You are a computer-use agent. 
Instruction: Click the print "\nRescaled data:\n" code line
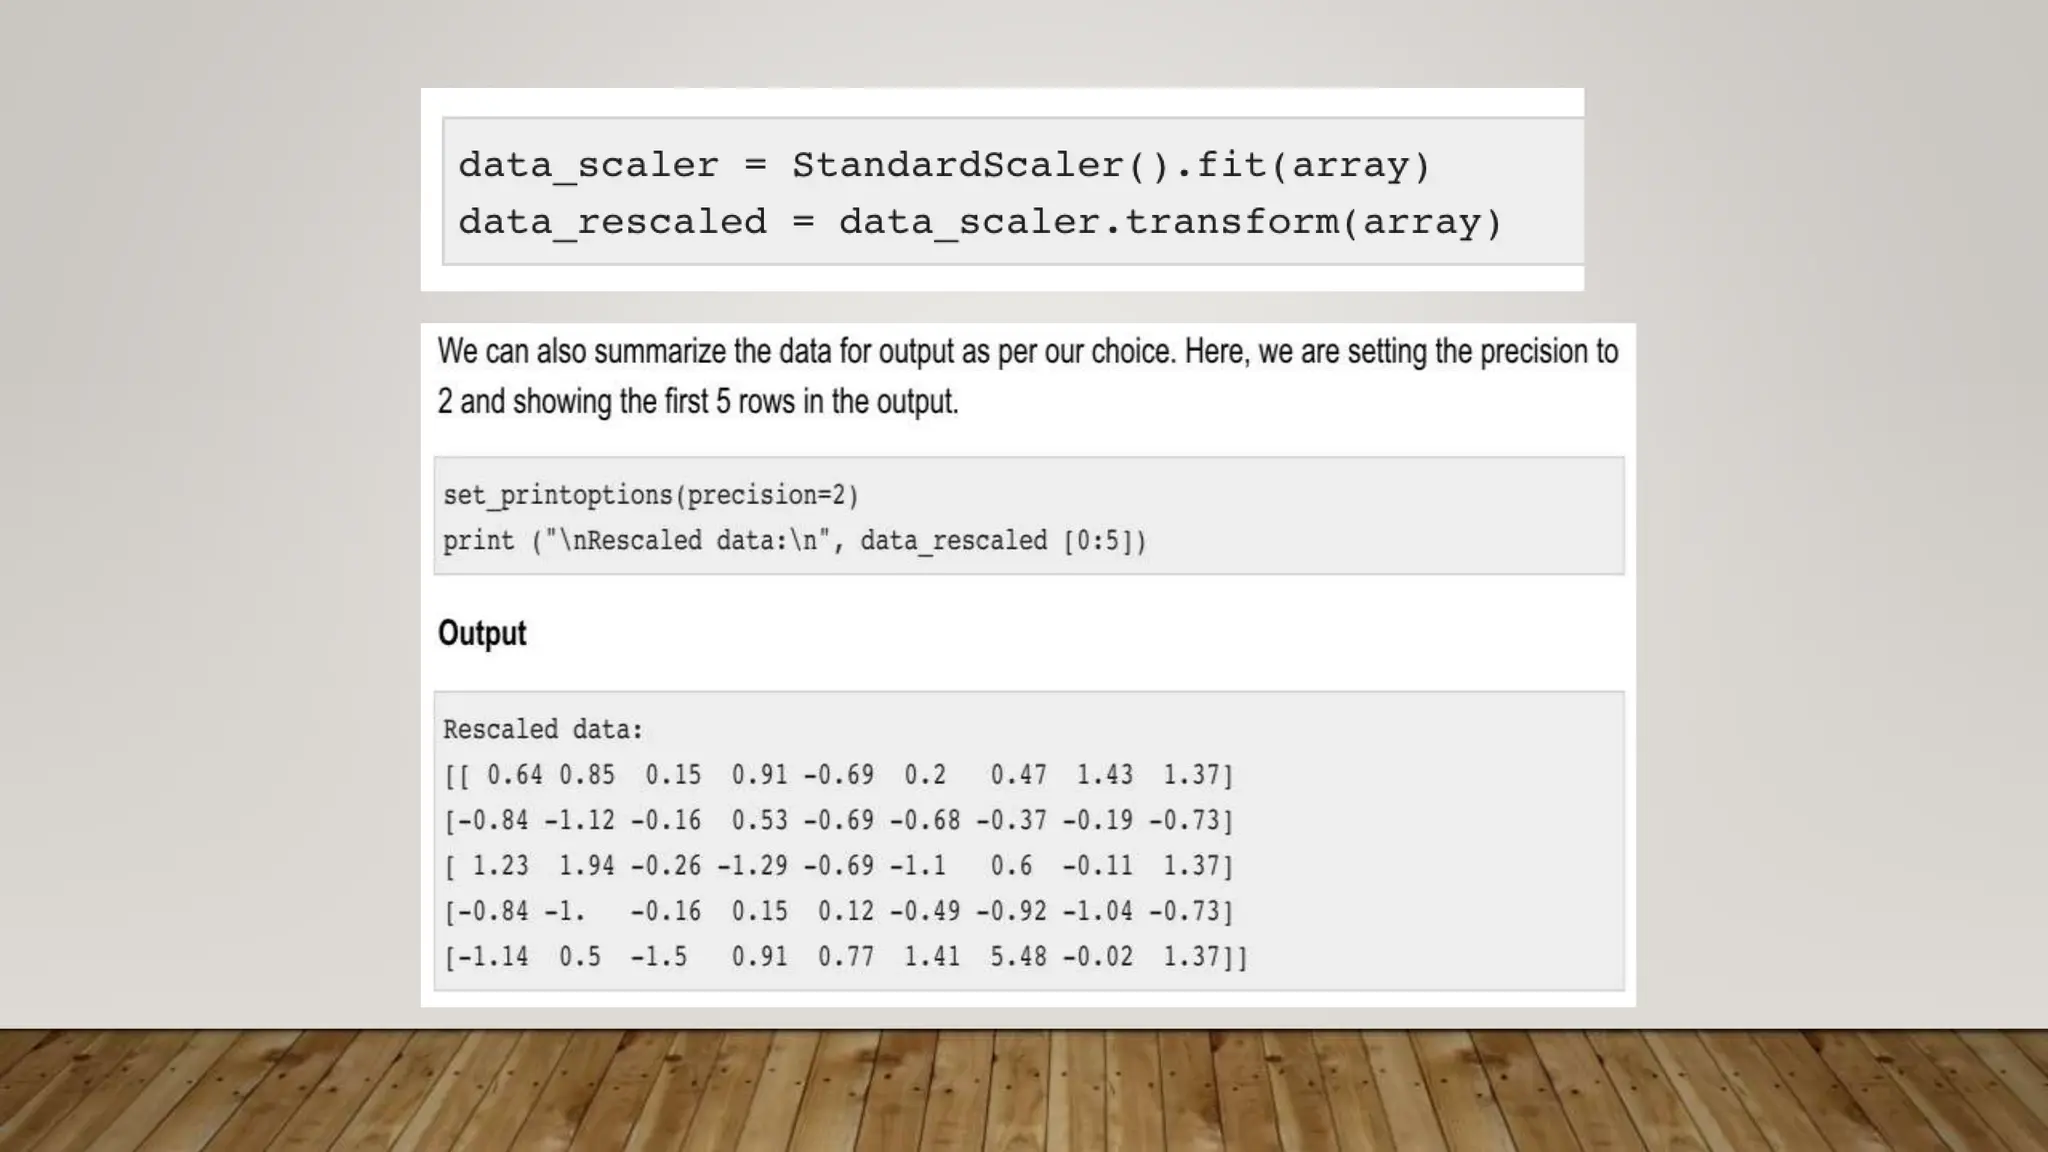coord(794,541)
